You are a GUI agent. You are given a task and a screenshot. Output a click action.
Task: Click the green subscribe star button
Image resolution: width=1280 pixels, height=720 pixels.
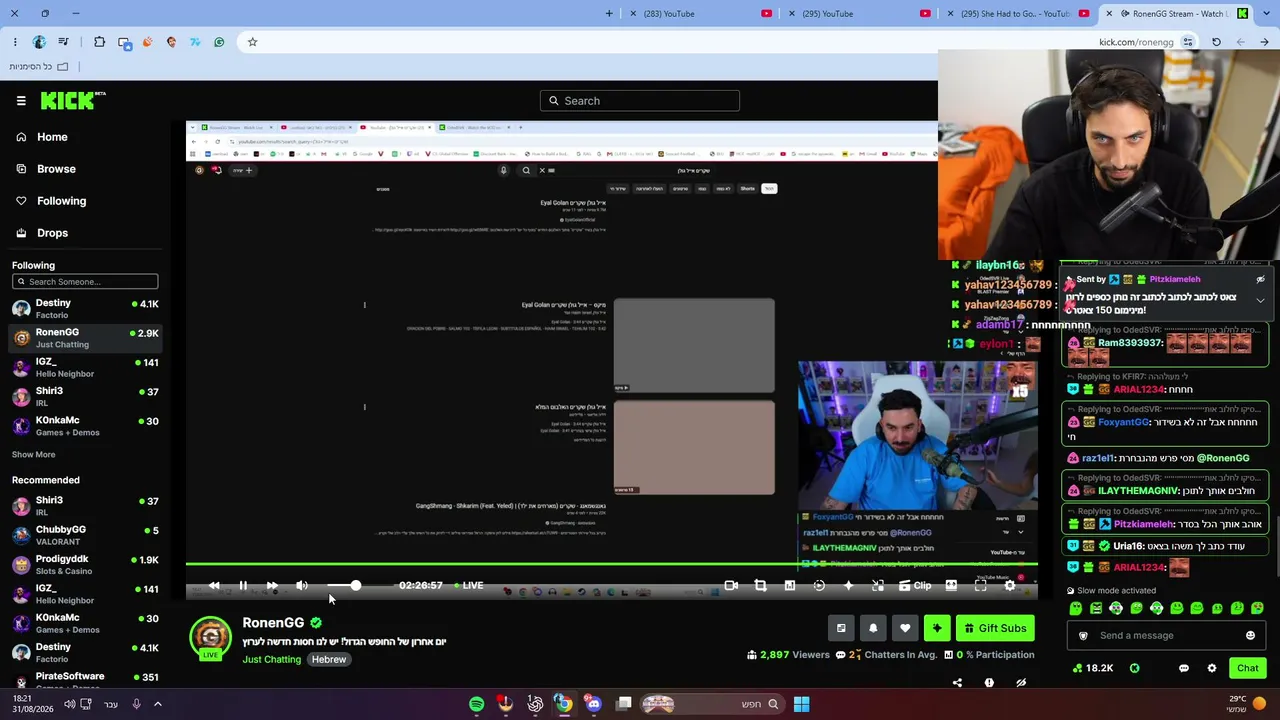937,628
